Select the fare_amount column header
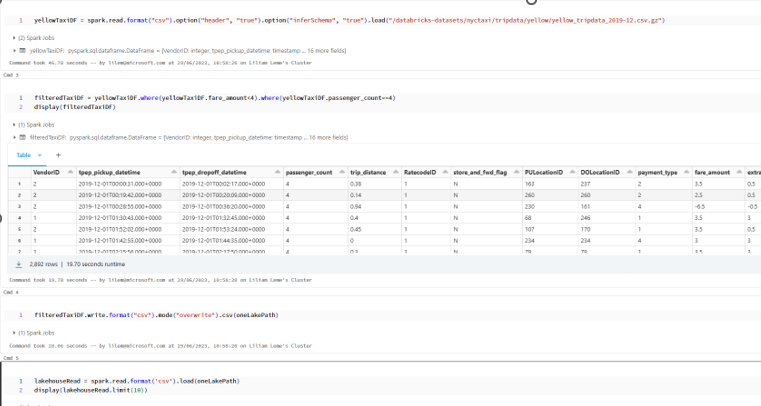Viewport: 761px width, 406px height. 712,172
